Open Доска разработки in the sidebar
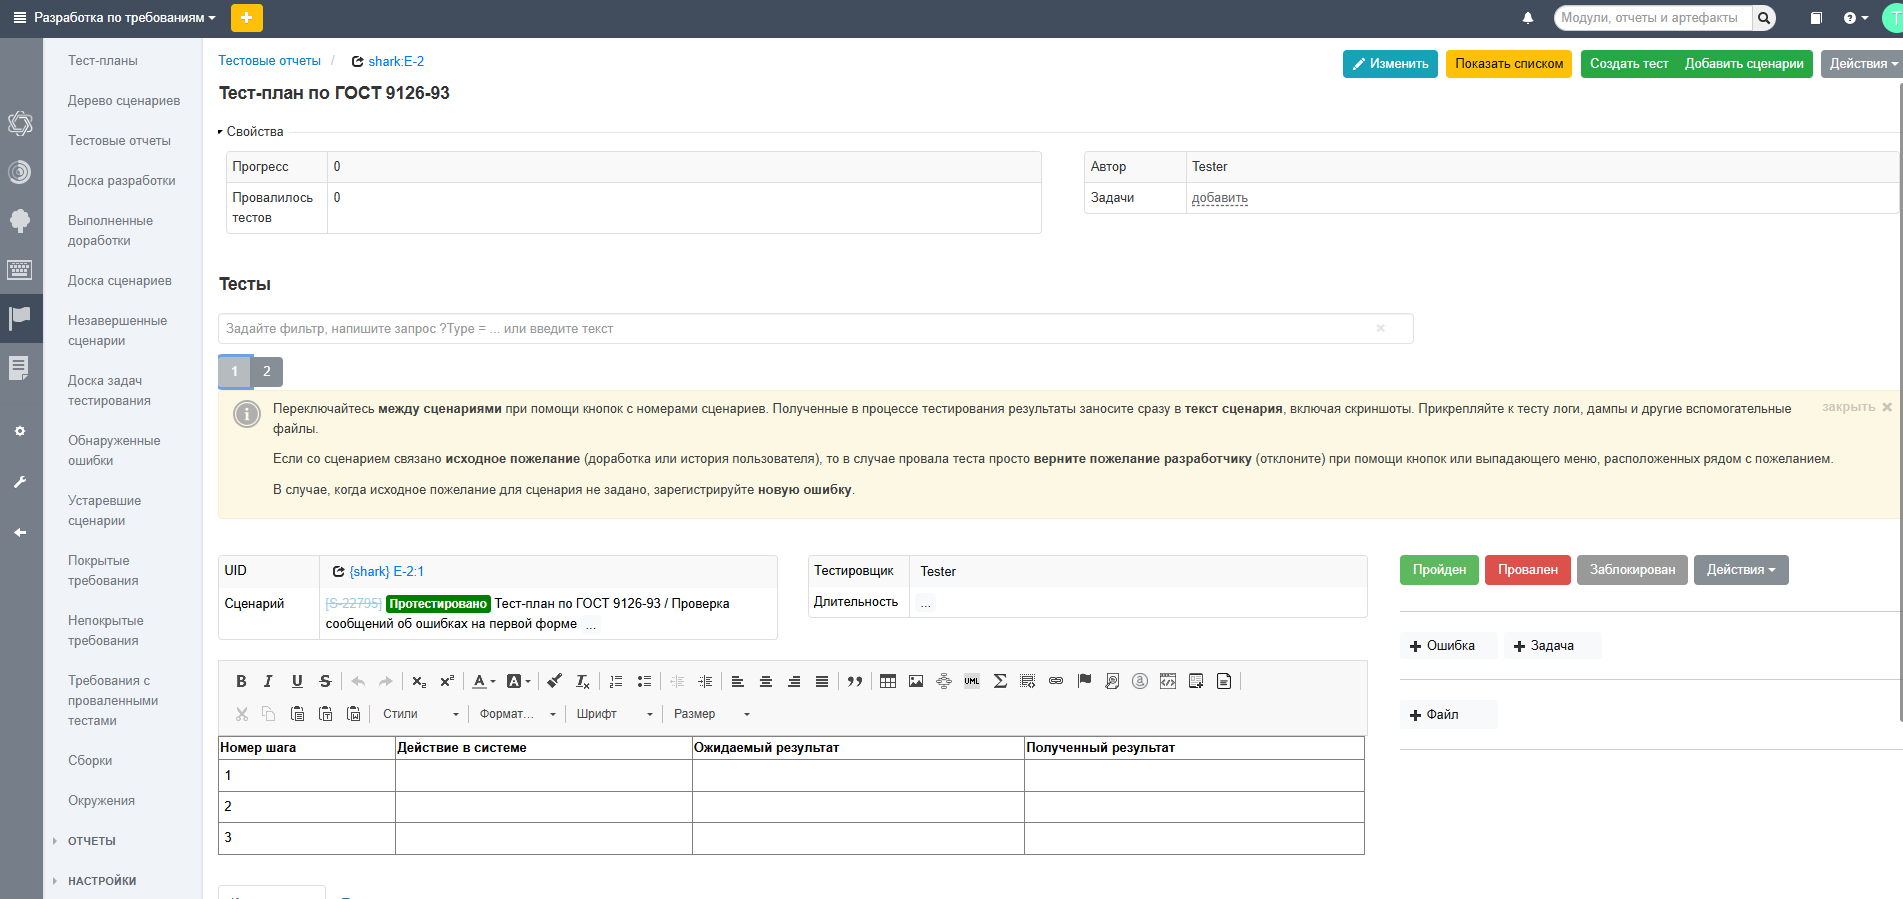Screen dimensions: 1903x899 122,181
